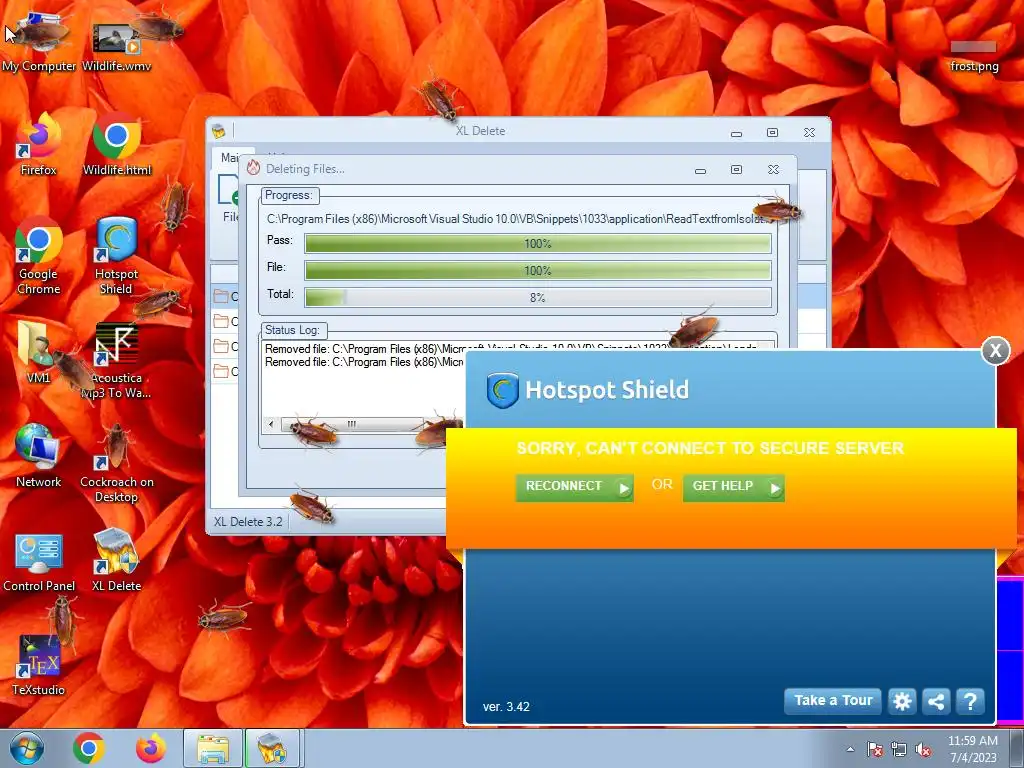This screenshot has height=768, width=1024.
Task: Open the frost.png file on the desktop
Action: click(974, 56)
